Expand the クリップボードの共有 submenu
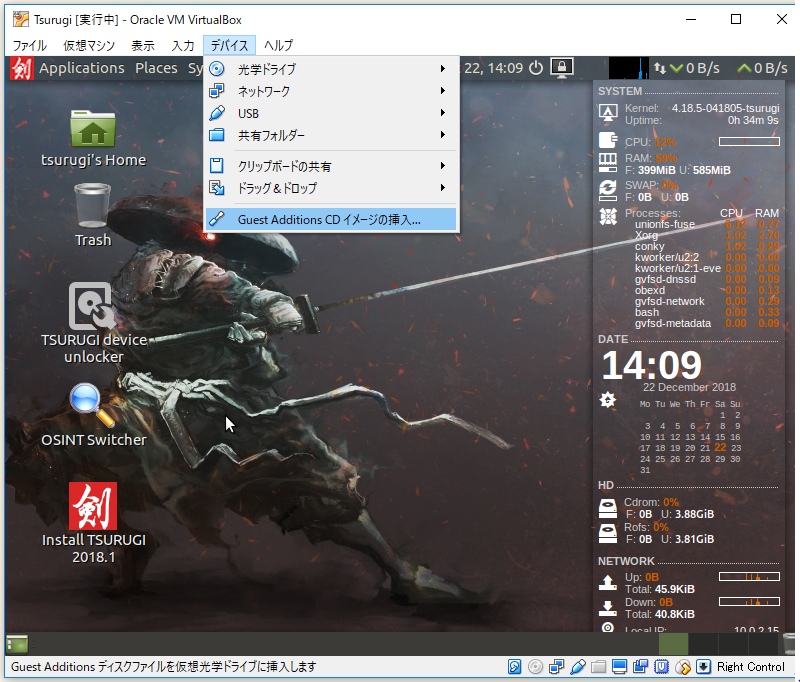The width and height of the screenshot is (800, 682). tap(332, 166)
